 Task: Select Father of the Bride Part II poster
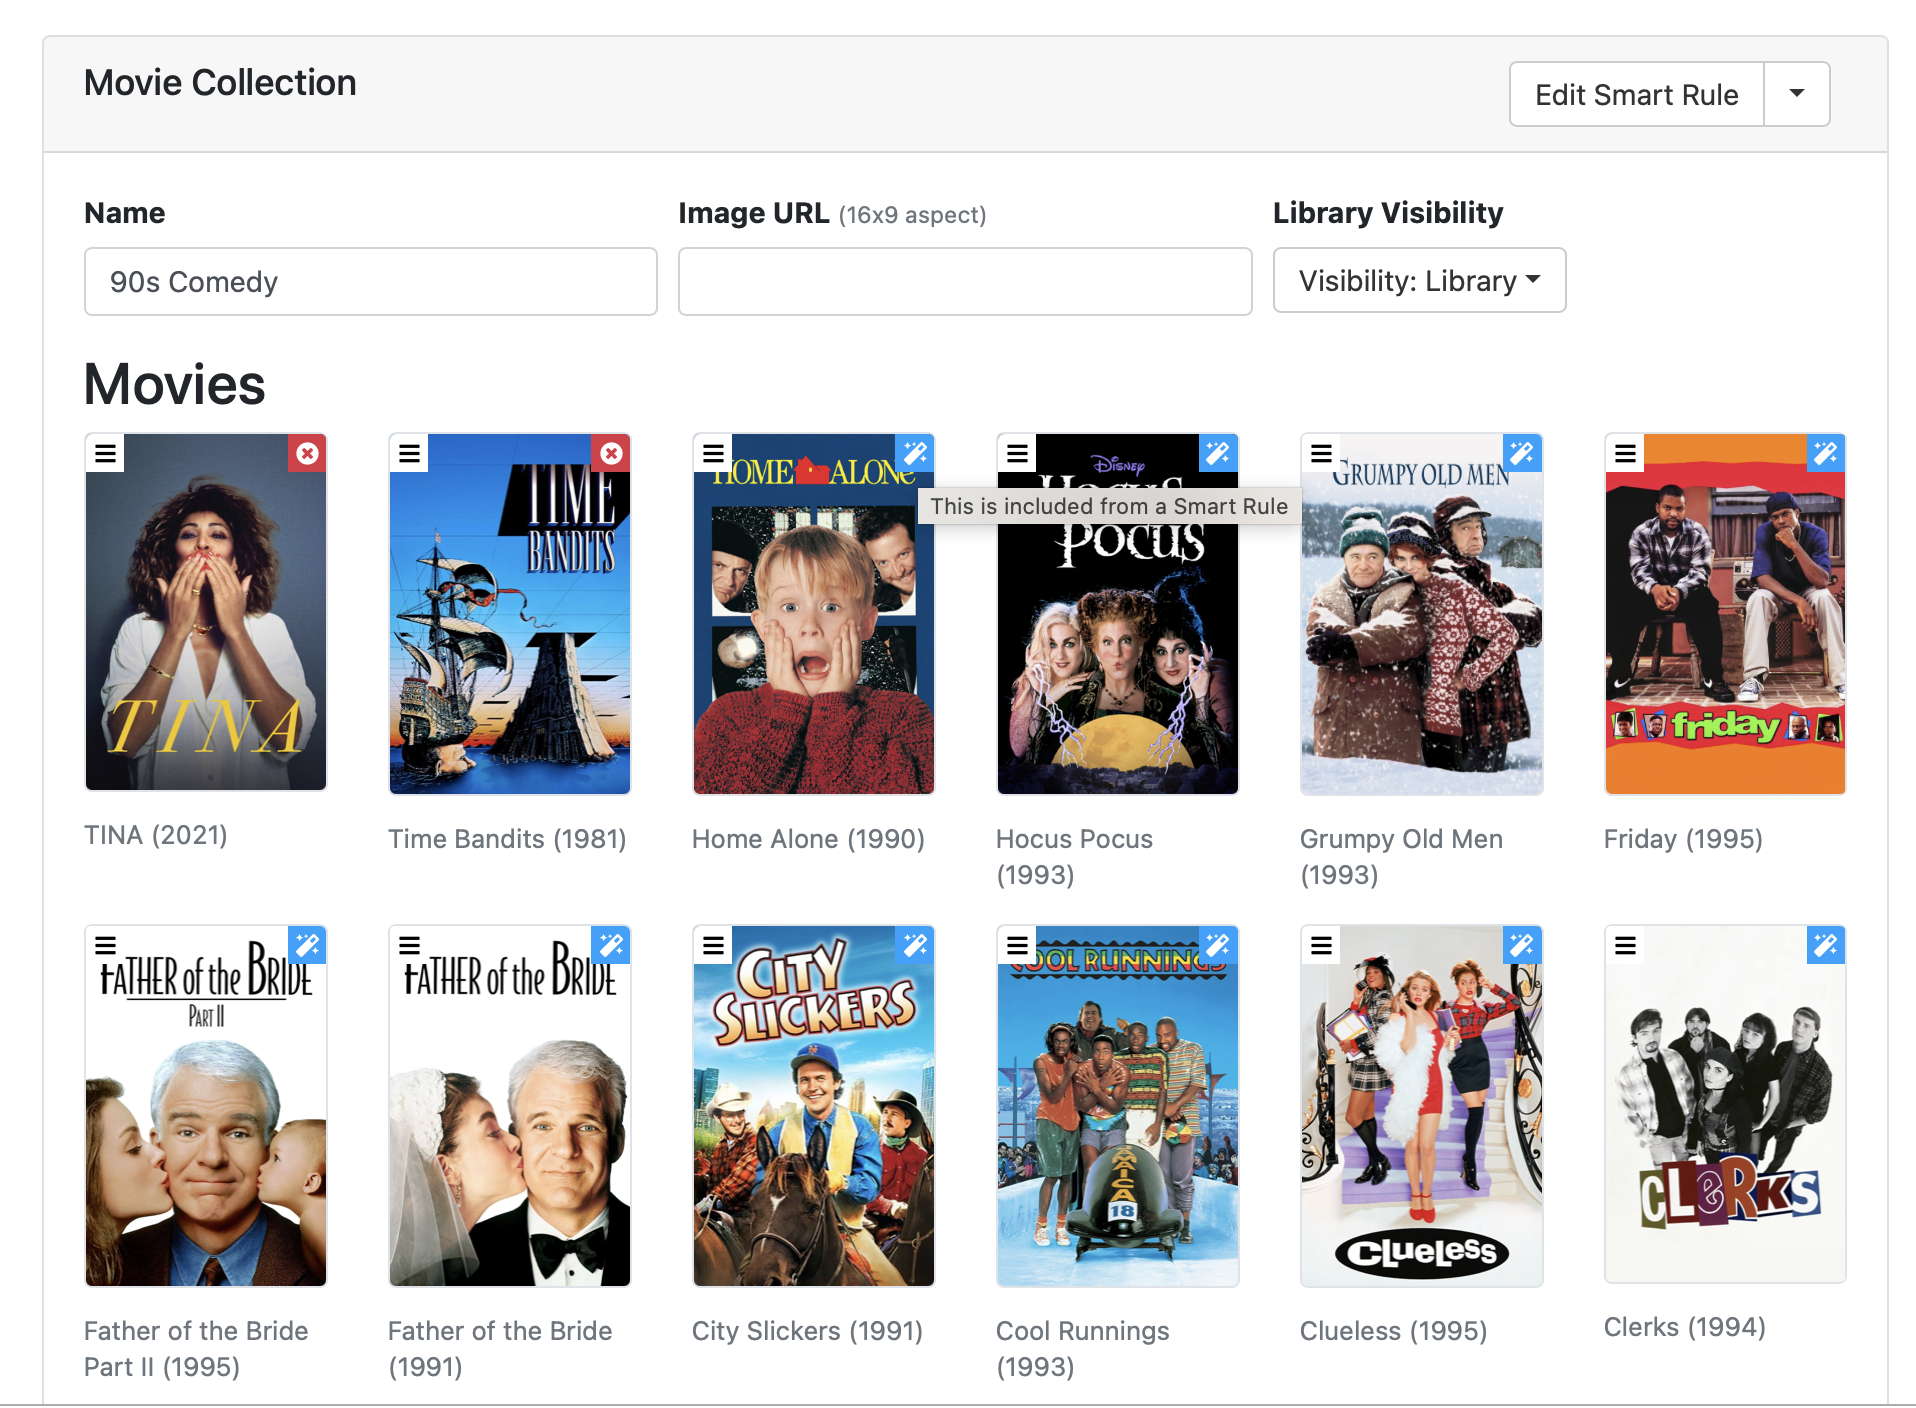click(206, 1106)
